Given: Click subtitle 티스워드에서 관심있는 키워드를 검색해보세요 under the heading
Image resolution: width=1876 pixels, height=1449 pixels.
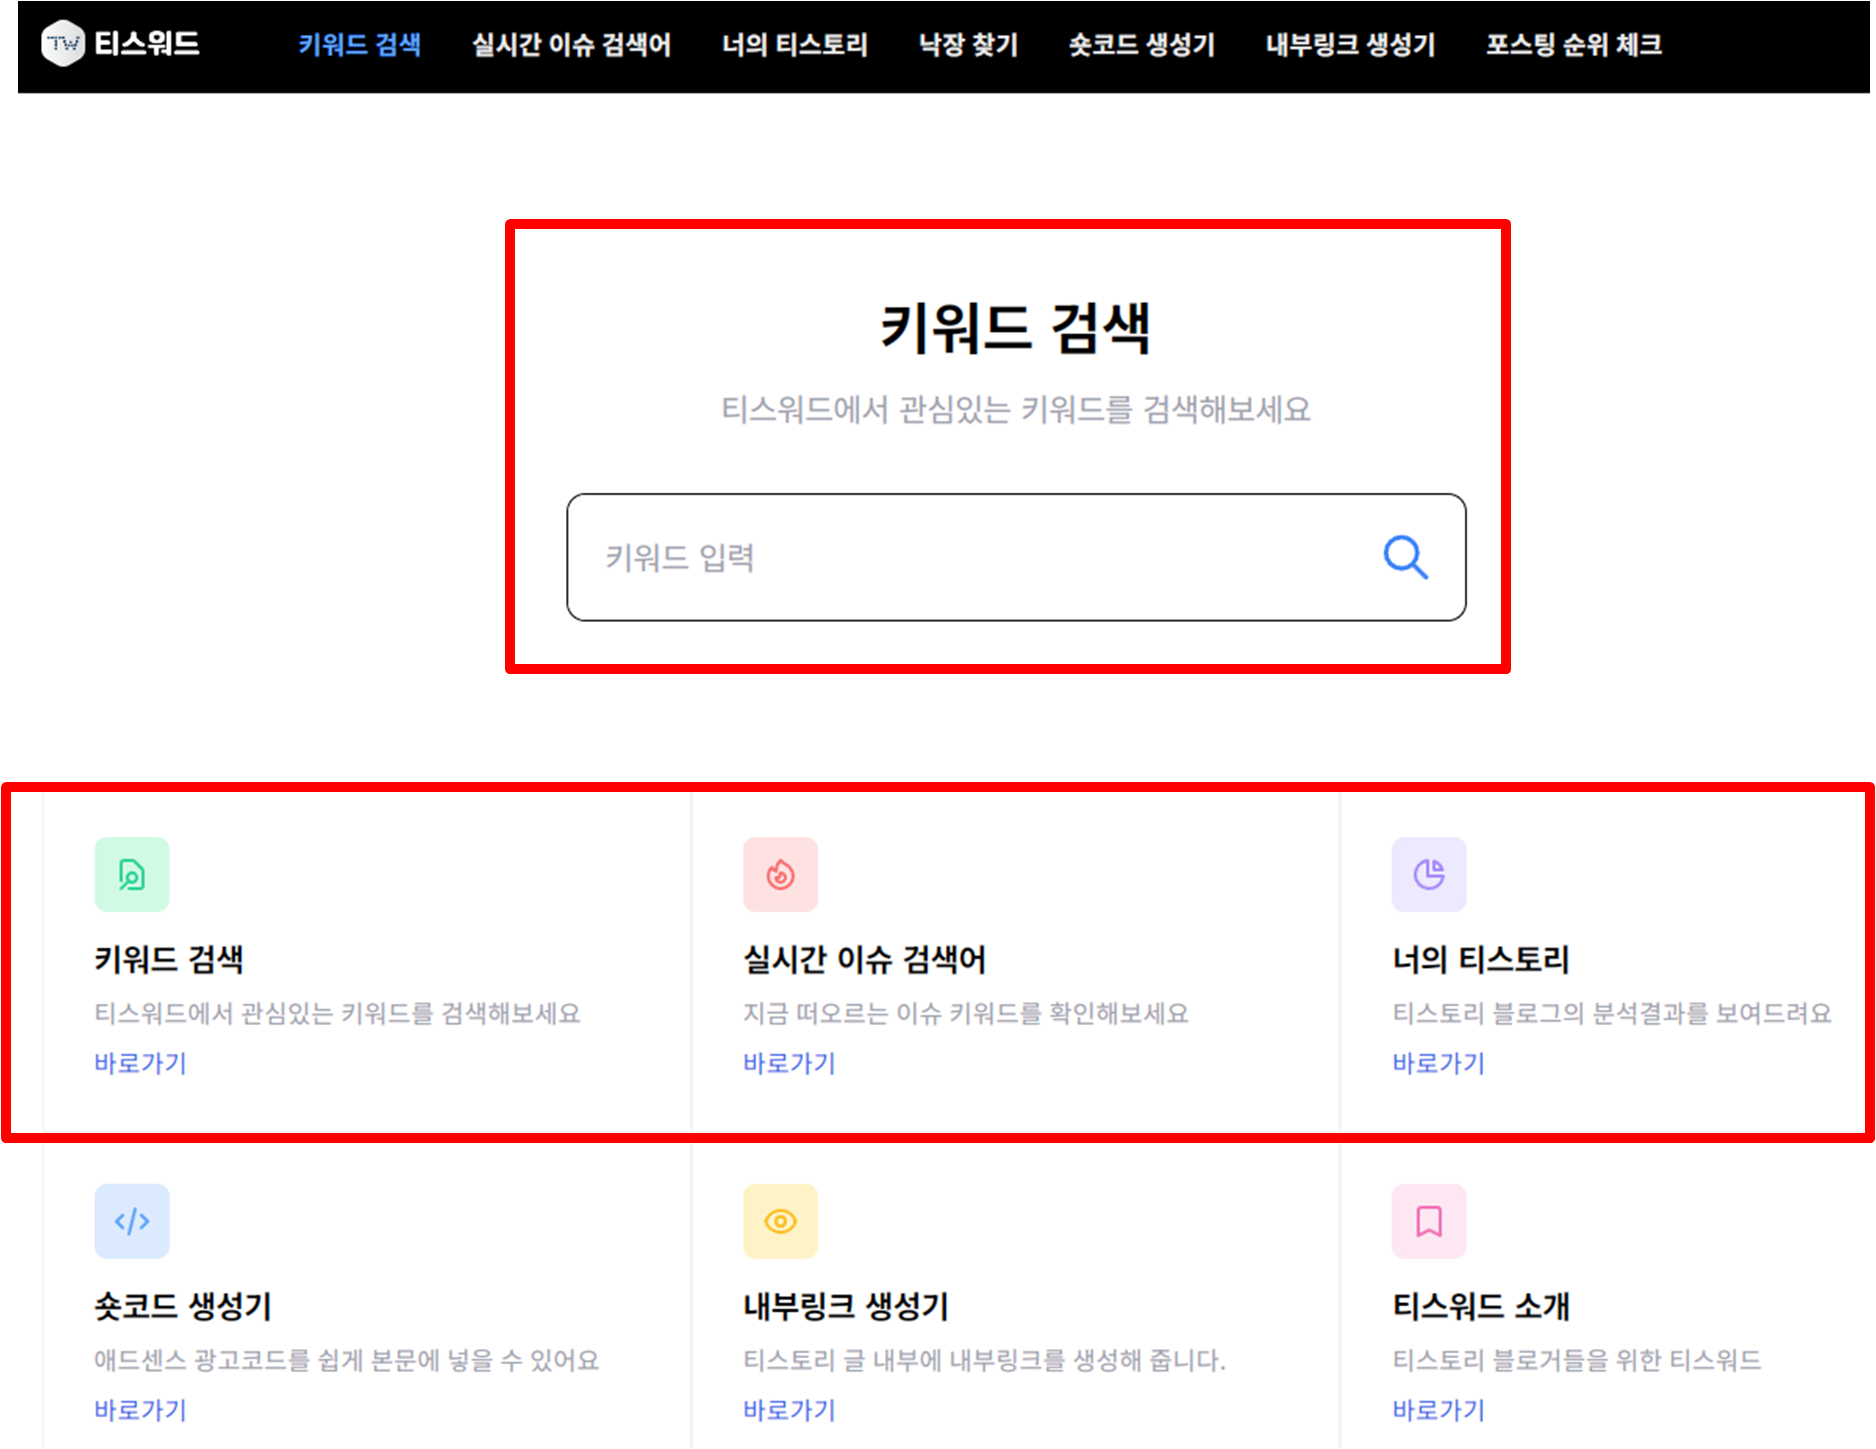Looking at the screenshot, I should click(1016, 409).
